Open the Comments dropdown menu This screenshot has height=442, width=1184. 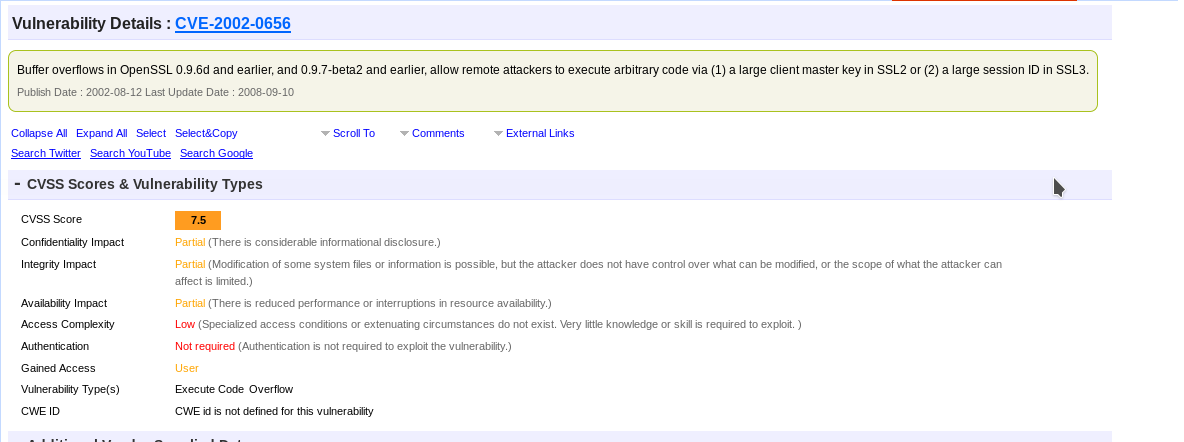[x=432, y=133]
